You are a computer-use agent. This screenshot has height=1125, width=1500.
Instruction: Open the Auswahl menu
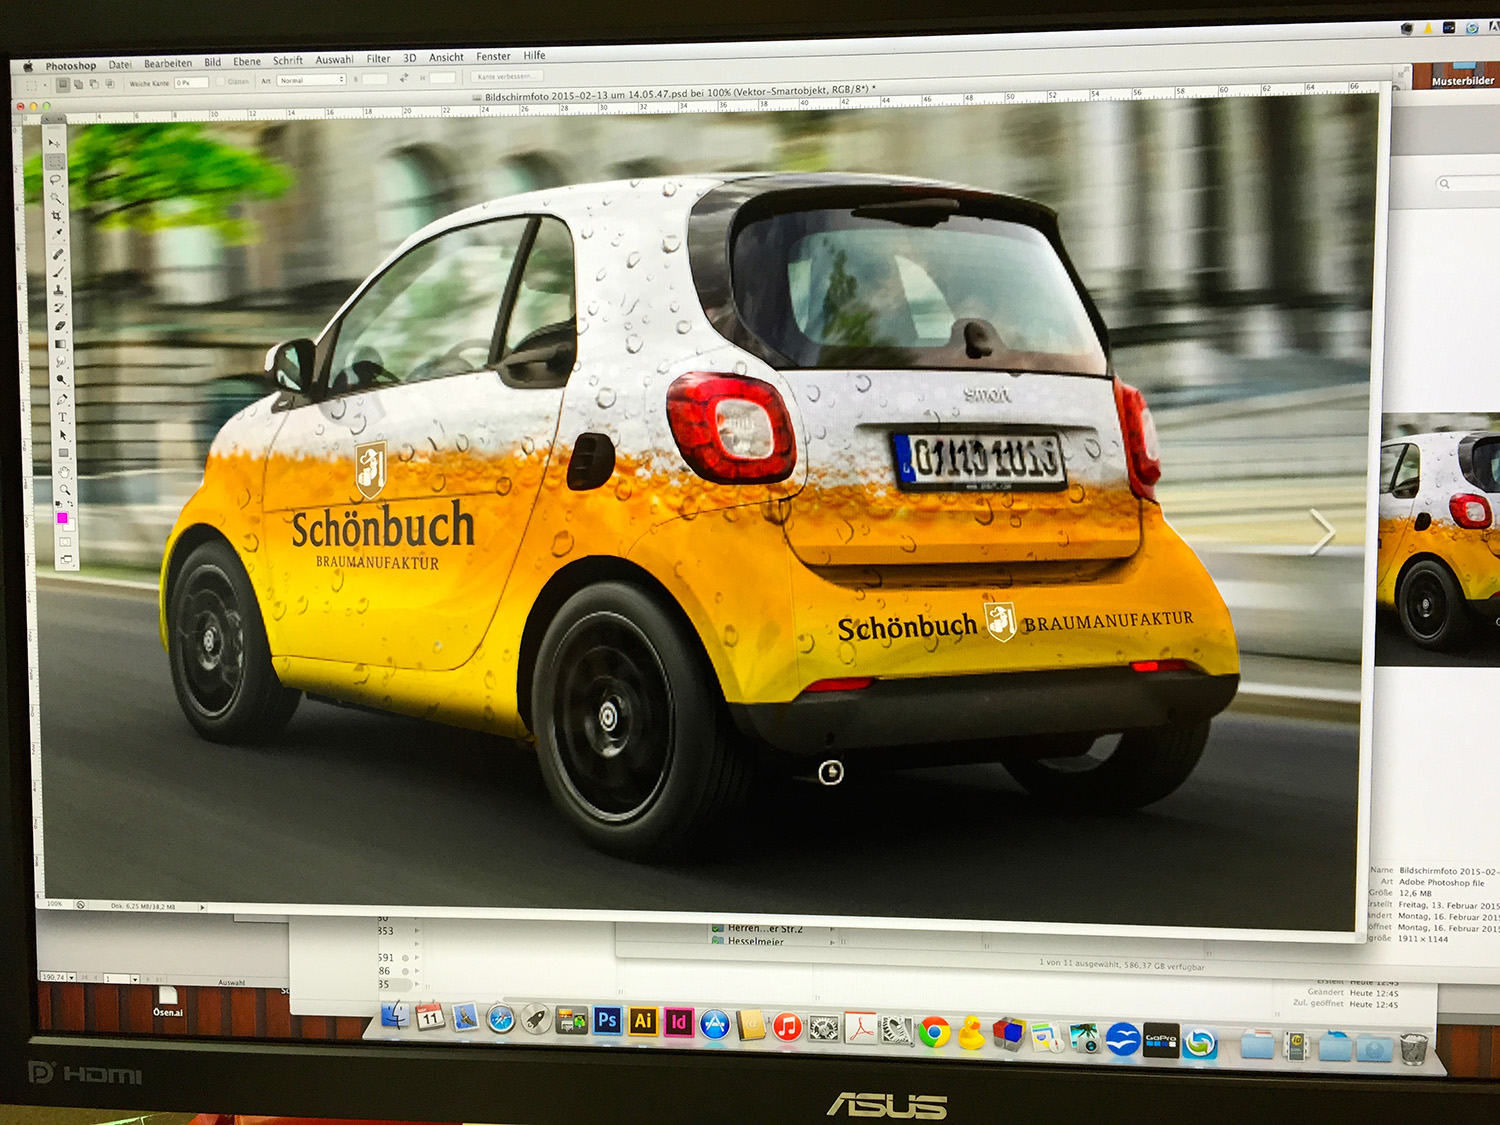click(x=334, y=59)
